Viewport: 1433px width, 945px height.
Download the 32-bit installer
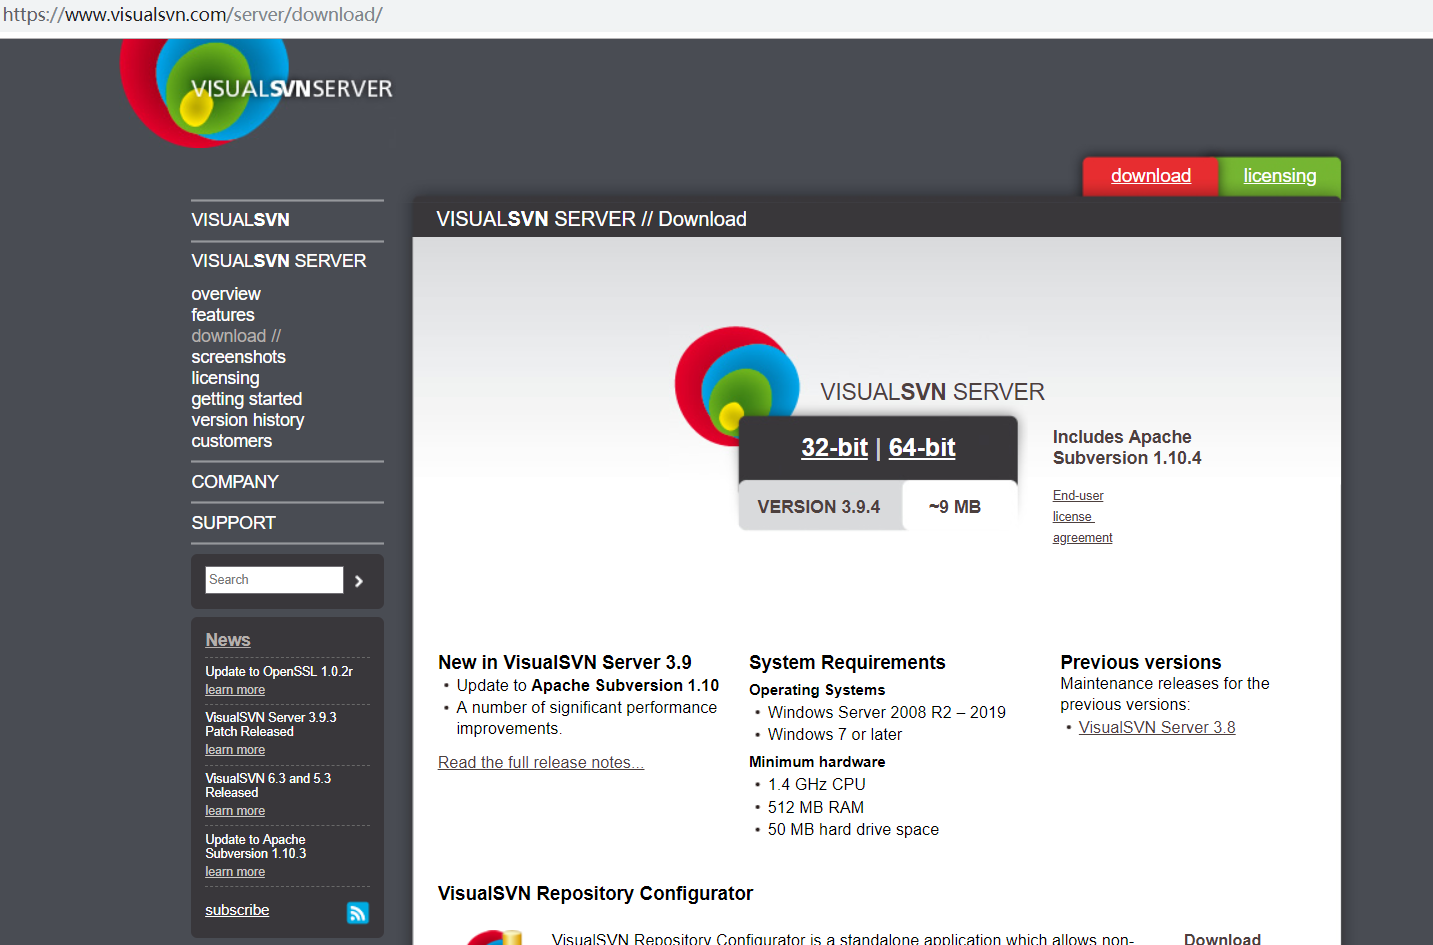(x=834, y=447)
